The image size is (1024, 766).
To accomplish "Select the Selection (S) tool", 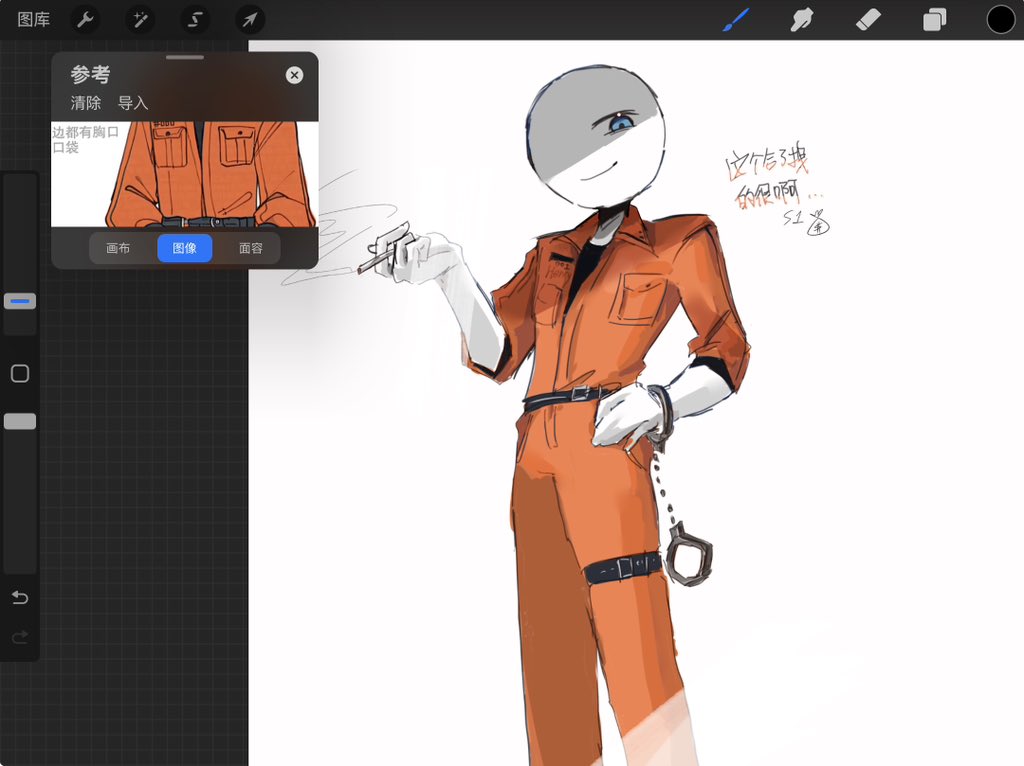I will pyautogui.click(x=194, y=19).
